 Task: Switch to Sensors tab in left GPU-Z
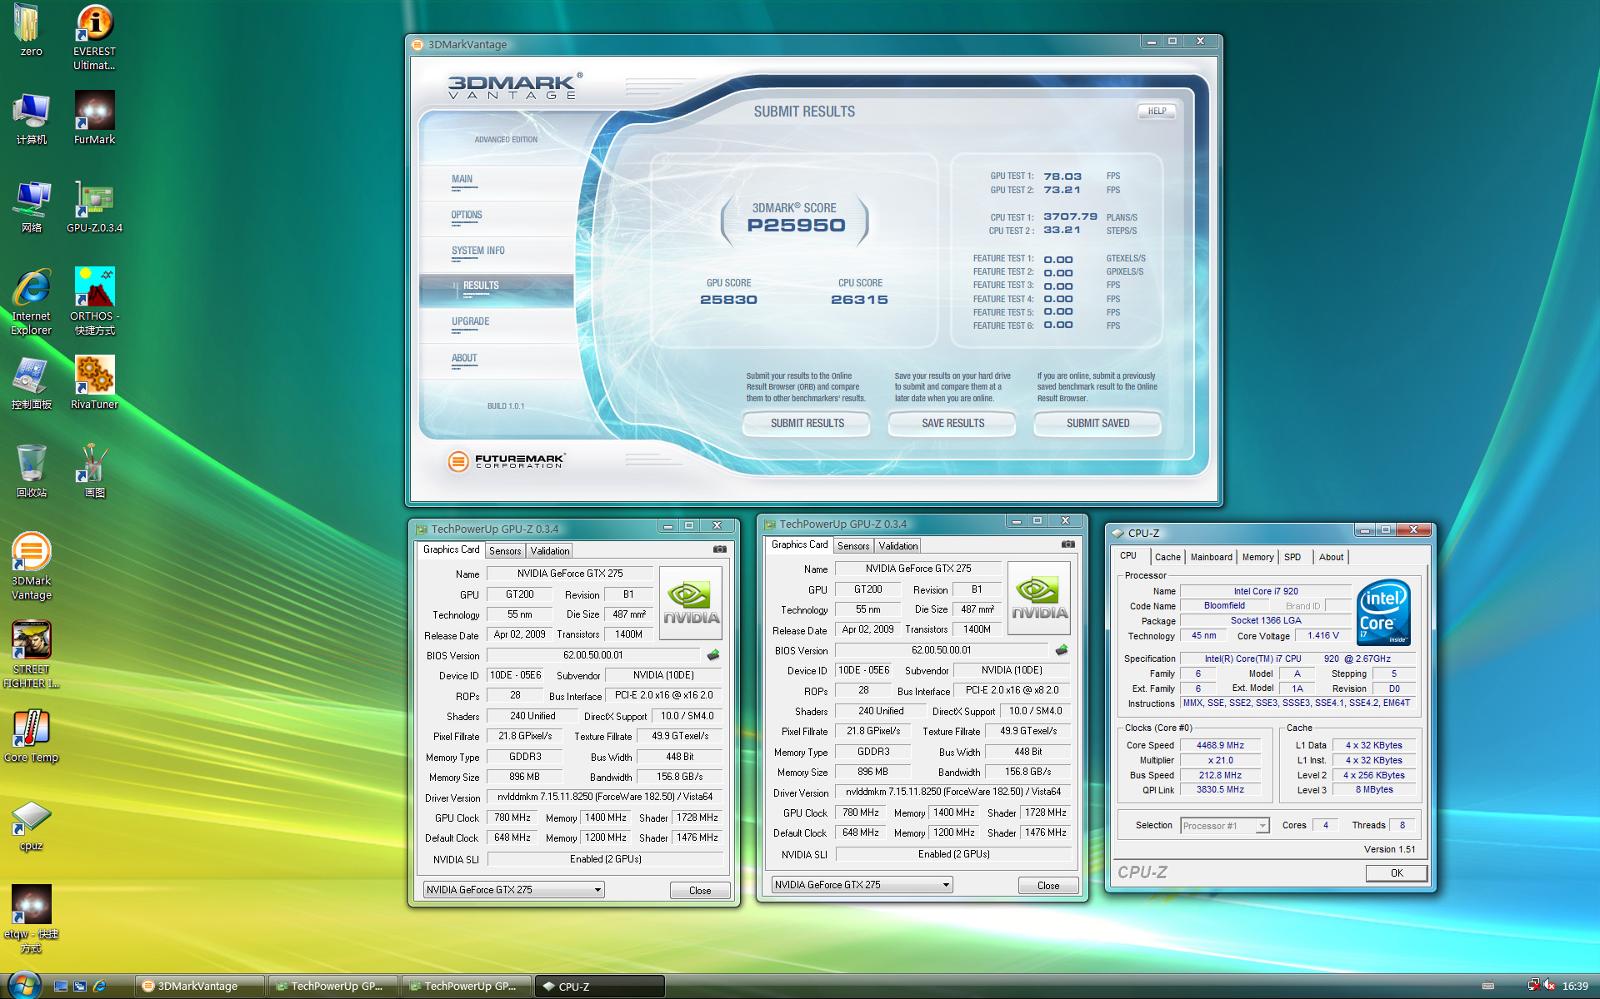tap(504, 551)
